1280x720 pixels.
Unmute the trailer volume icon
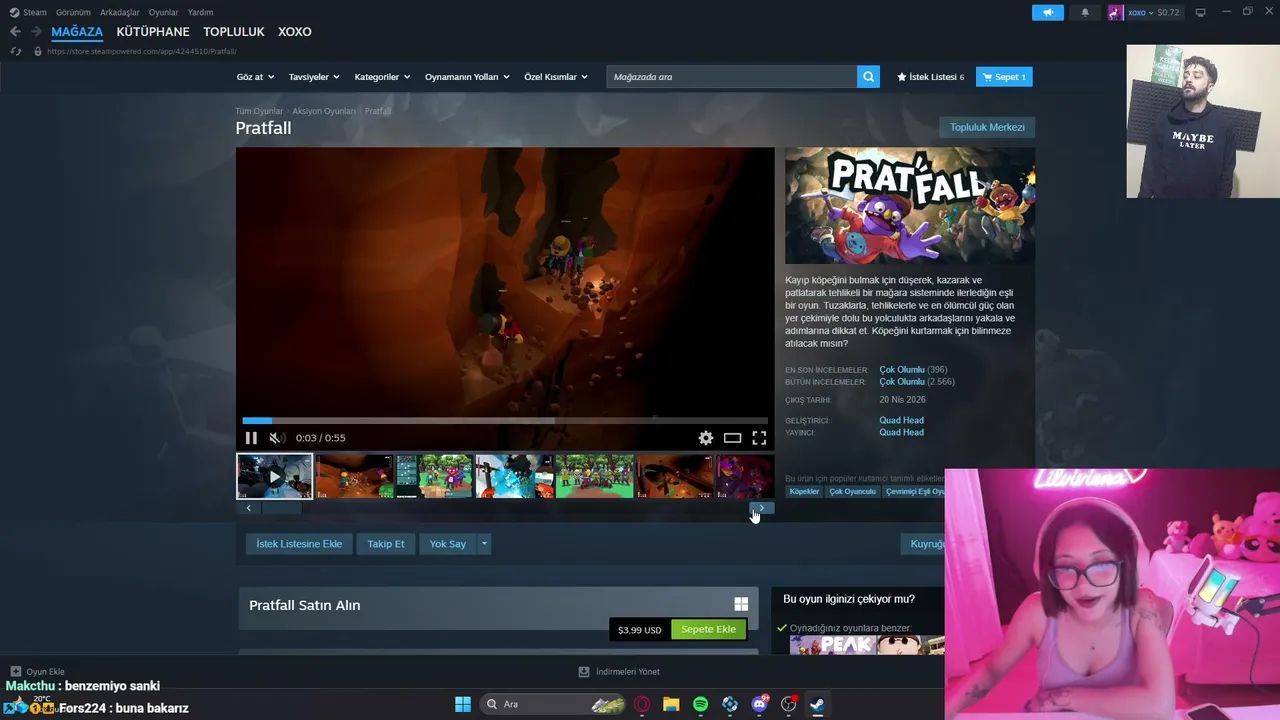pyautogui.click(x=276, y=438)
